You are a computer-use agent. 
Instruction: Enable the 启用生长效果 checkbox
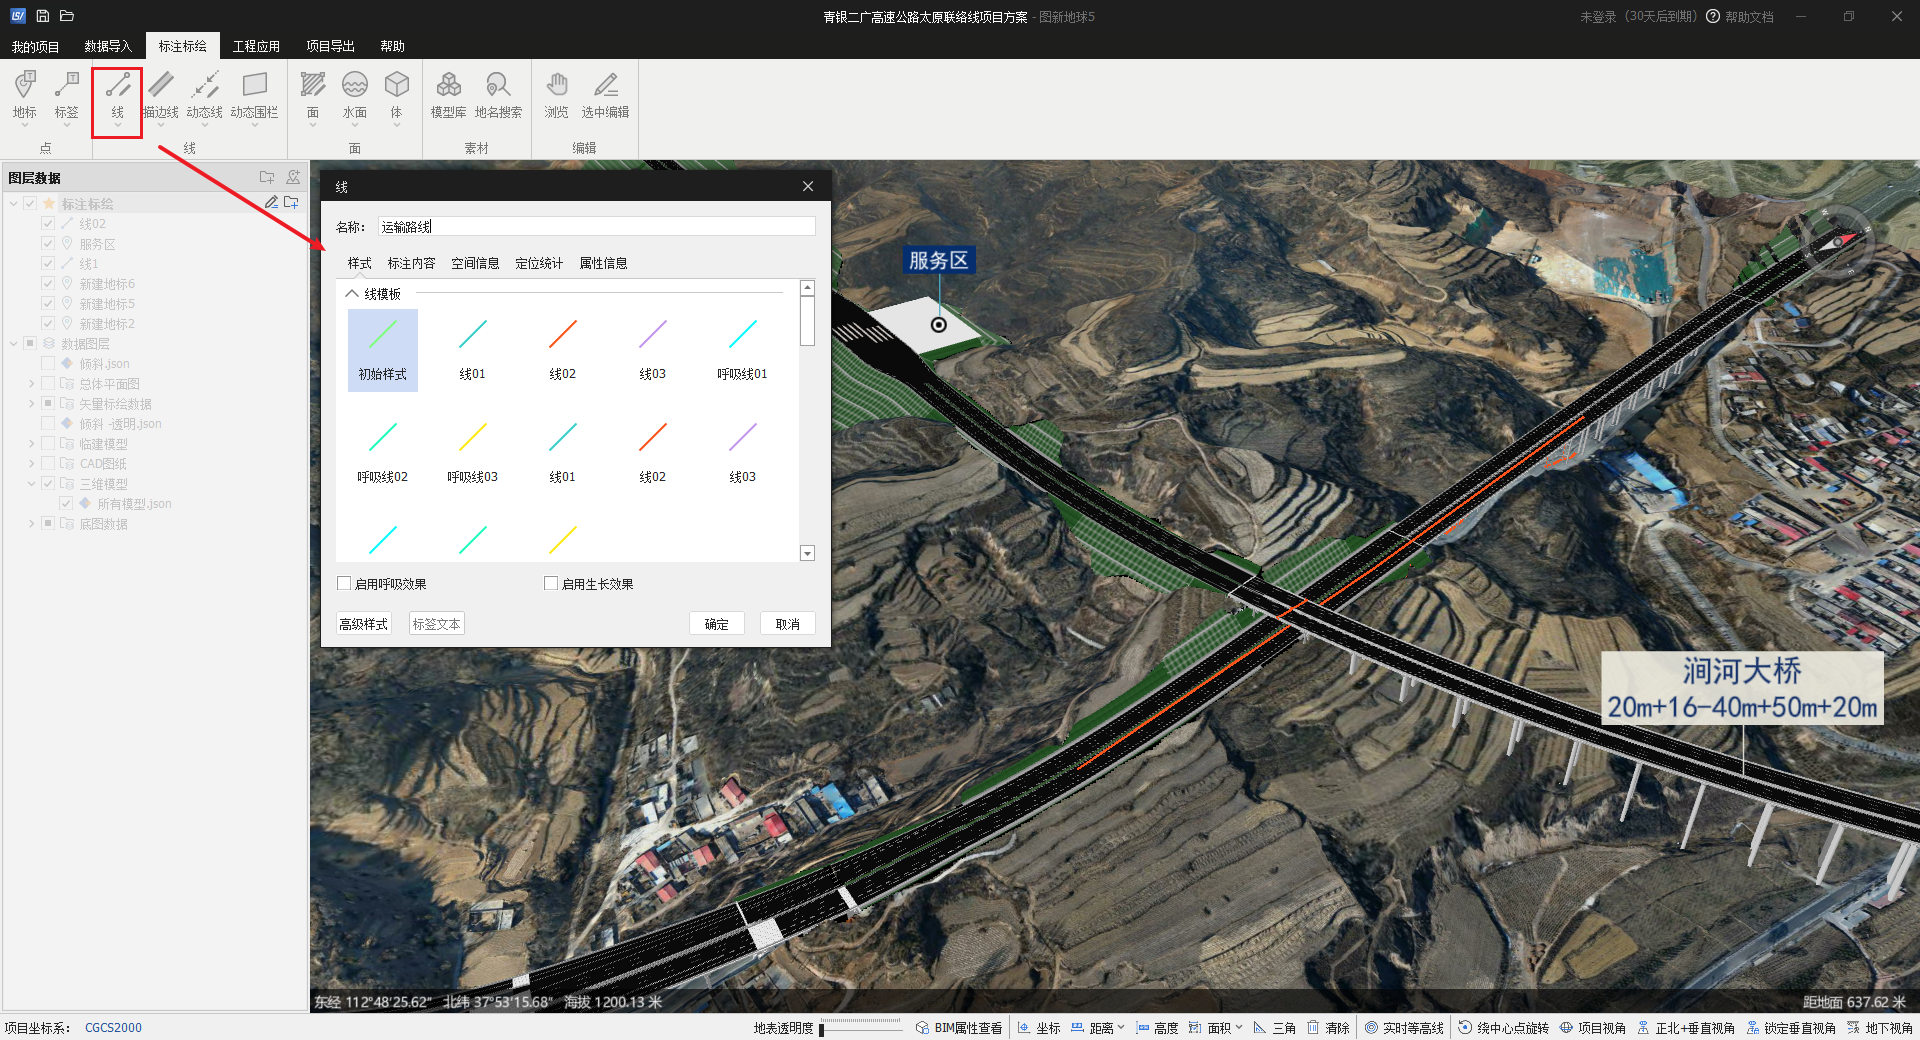click(551, 584)
